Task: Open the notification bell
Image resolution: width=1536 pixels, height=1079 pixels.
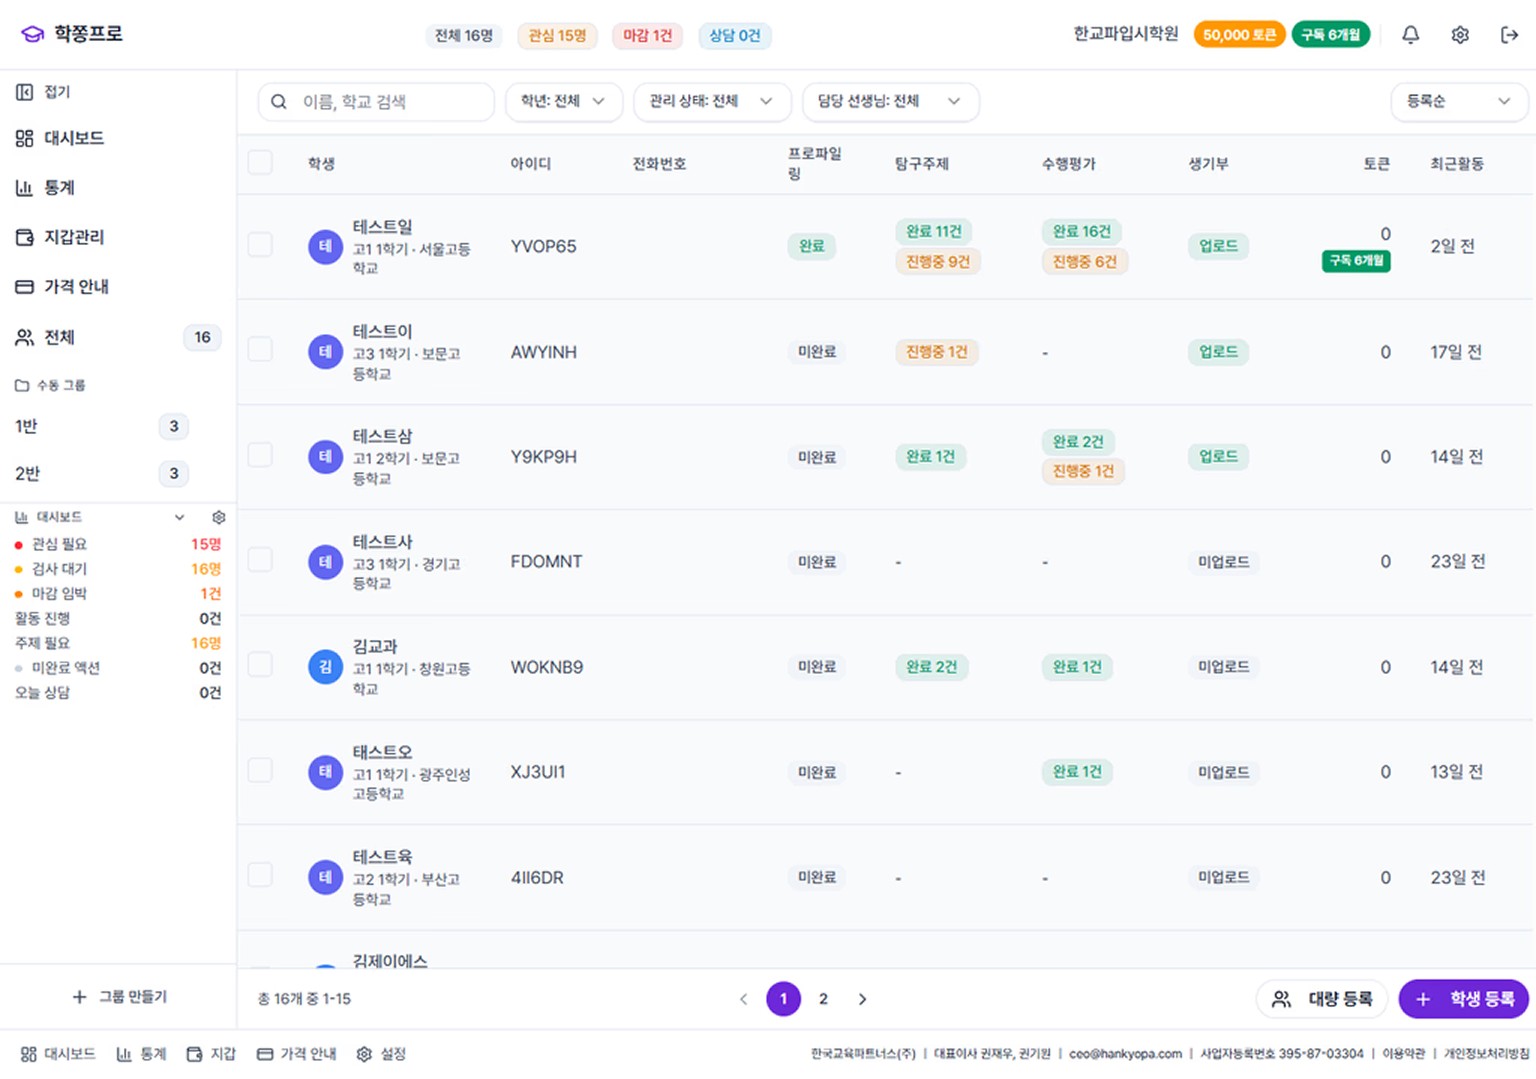Action: click(x=1410, y=35)
